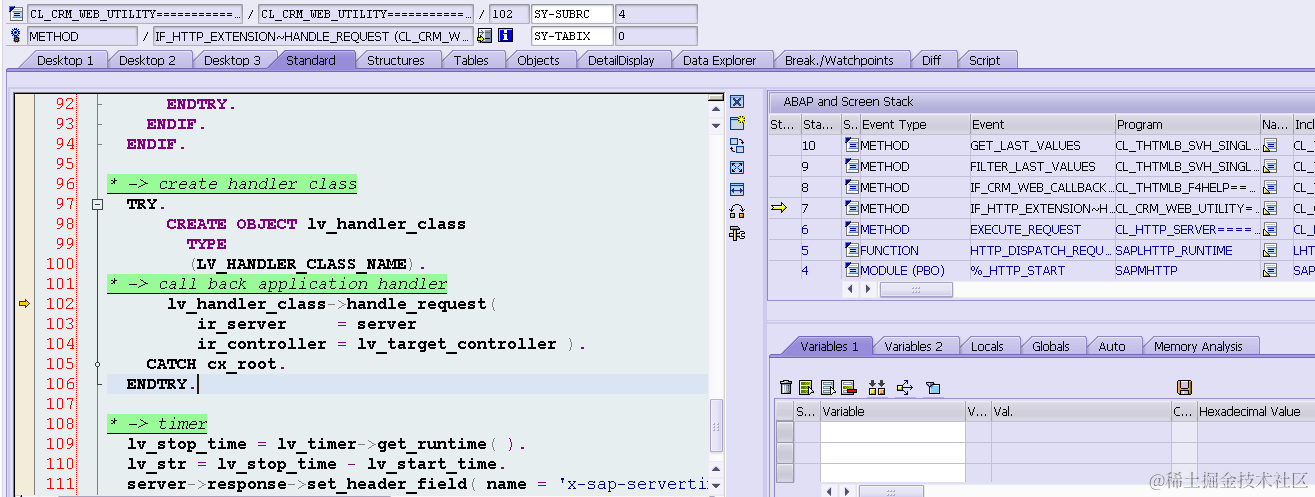Viewport: 1315px width, 497px height.
Task: Switch to the DetailDisplay tab
Action: tap(621, 60)
